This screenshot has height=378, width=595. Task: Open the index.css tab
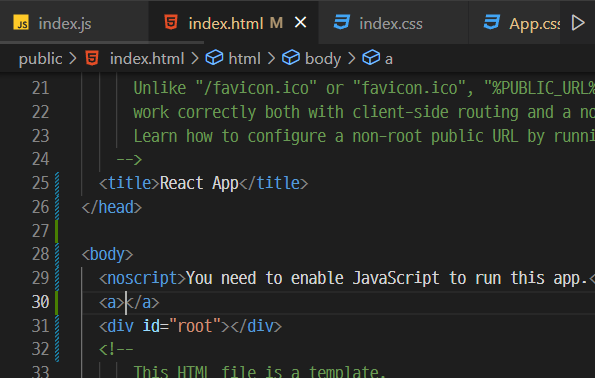click(x=393, y=23)
